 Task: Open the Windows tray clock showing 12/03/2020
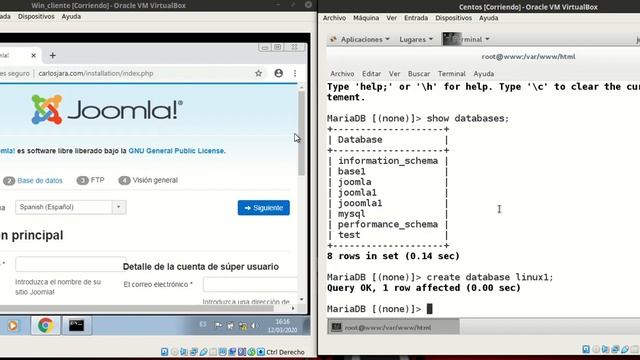[x=282, y=326]
